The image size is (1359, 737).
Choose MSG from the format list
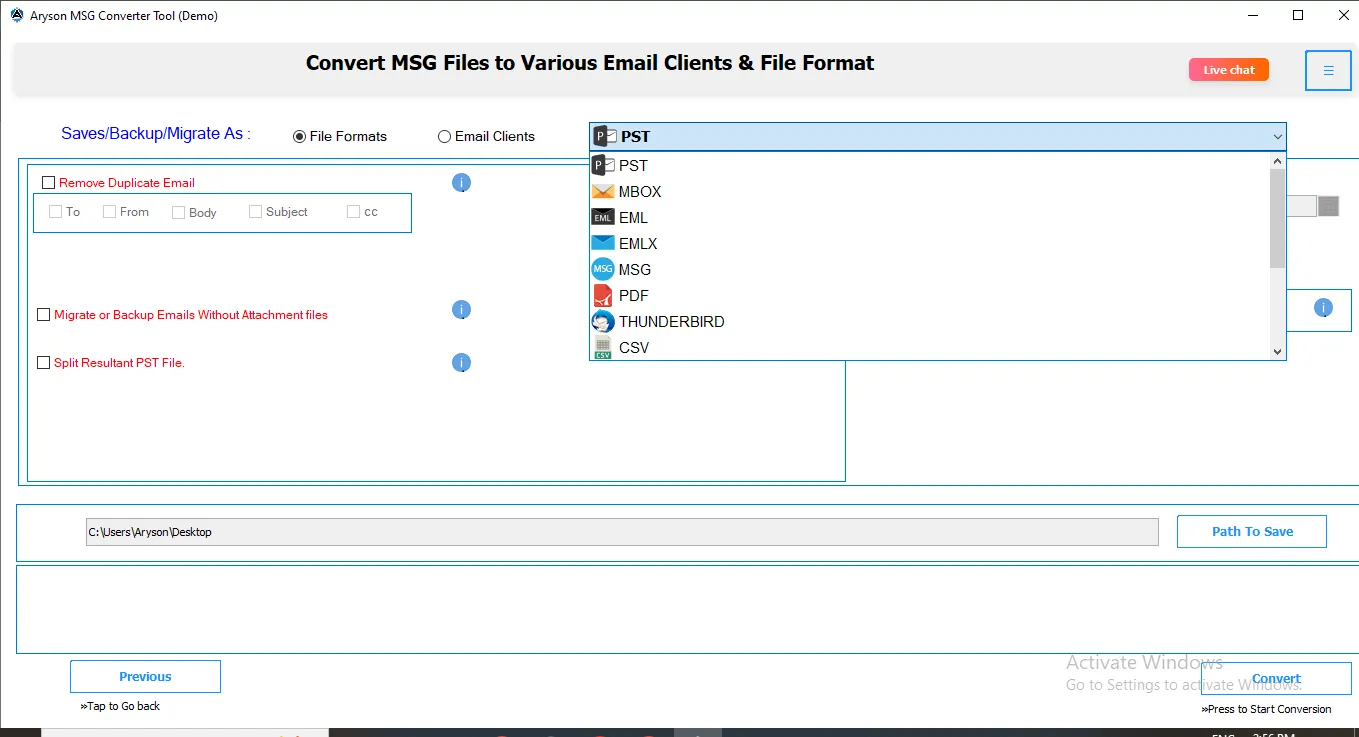[929, 269]
